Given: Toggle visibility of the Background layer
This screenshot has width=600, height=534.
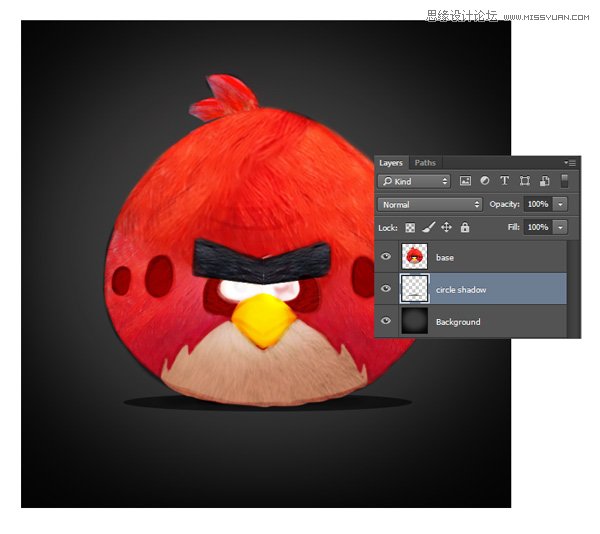Looking at the screenshot, I should (387, 321).
